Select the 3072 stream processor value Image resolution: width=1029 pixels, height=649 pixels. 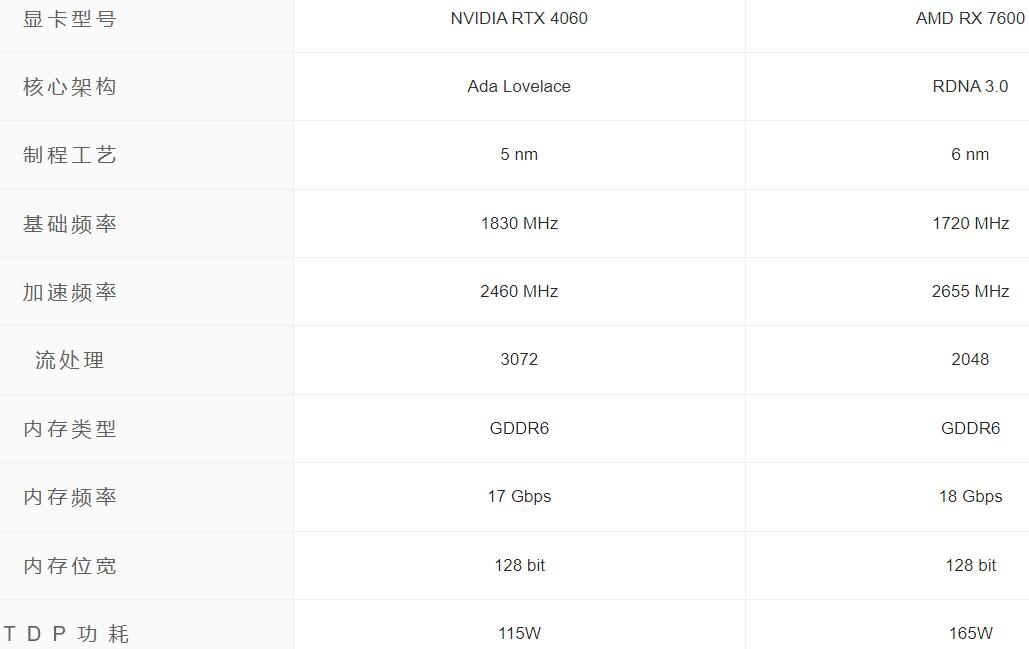pos(519,359)
